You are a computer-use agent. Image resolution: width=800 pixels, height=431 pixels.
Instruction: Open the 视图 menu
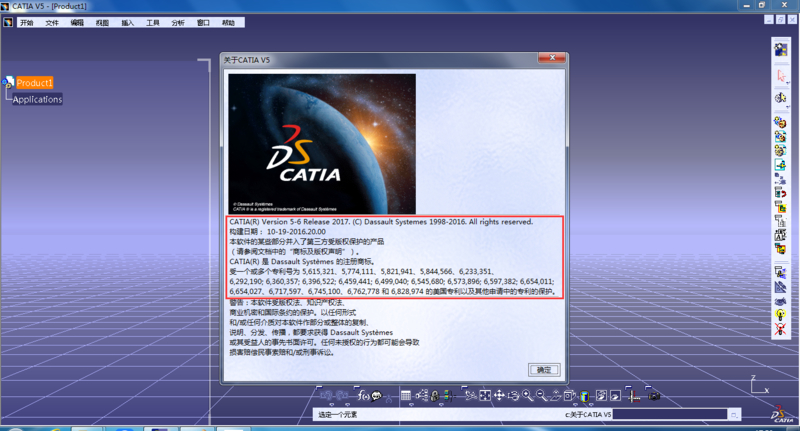pos(102,22)
